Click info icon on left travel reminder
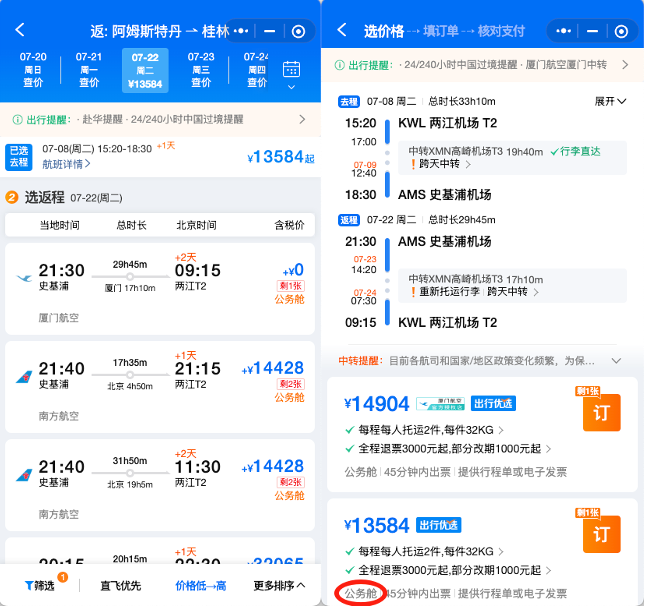646x606 pixels. coord(17,120)
